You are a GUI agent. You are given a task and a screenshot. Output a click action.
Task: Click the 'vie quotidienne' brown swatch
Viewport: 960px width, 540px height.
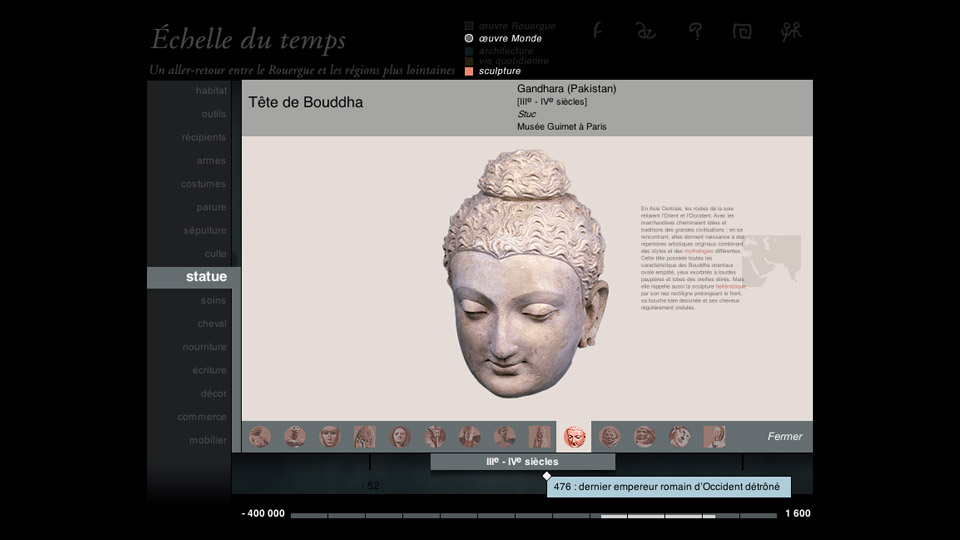tap(469, 61)
